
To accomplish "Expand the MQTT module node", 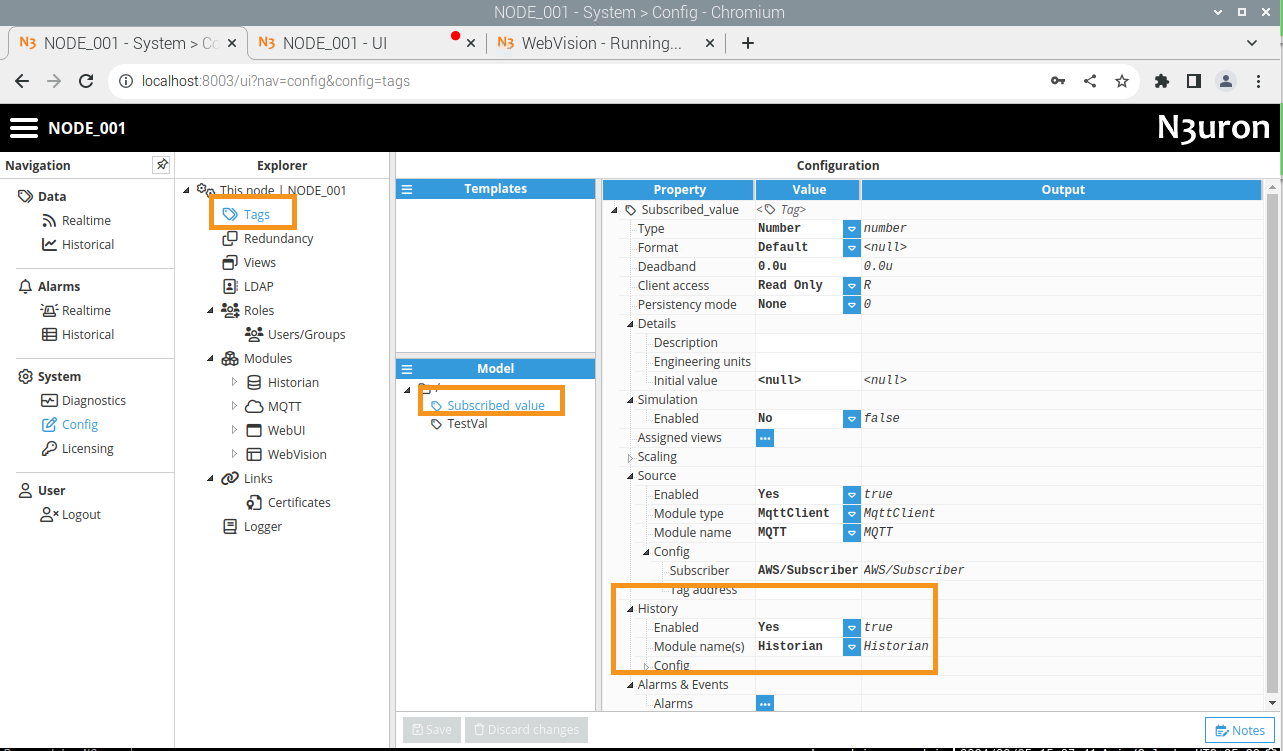I will 234,407.
